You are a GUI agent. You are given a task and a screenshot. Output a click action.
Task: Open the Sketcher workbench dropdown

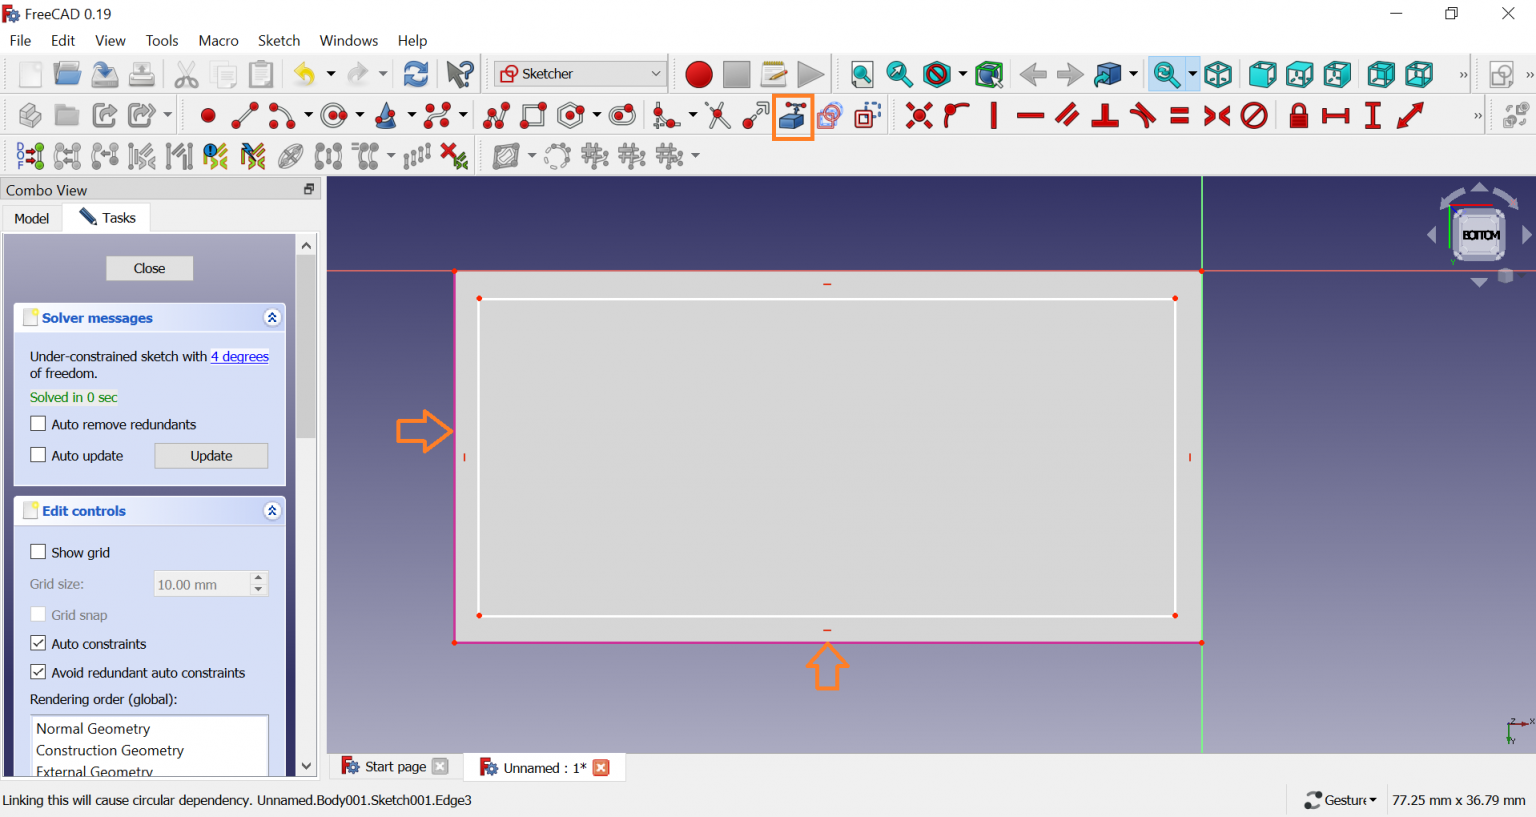(581, 74)
